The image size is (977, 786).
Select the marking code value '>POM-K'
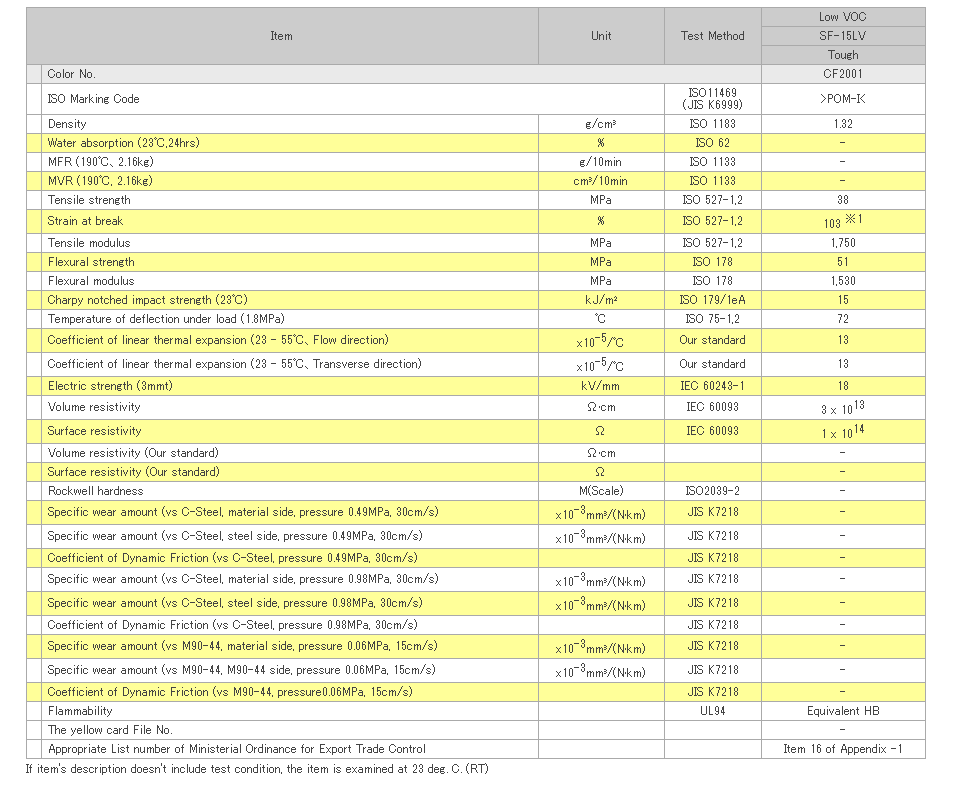pos(843,99)
